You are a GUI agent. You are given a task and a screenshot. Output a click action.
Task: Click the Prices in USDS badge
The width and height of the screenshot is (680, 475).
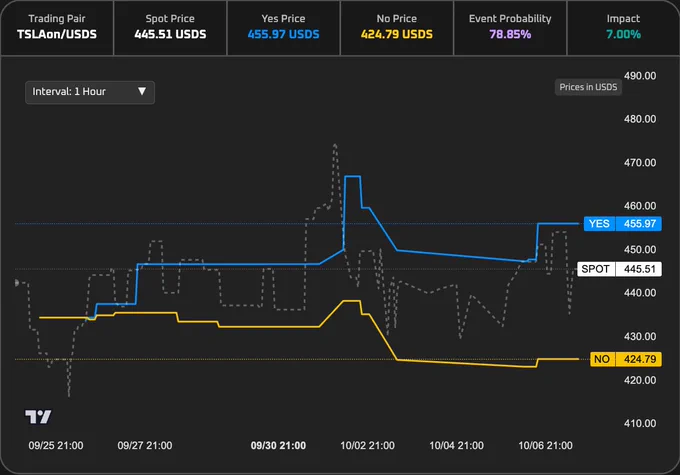pyautogui.click(x=588, y=87)
